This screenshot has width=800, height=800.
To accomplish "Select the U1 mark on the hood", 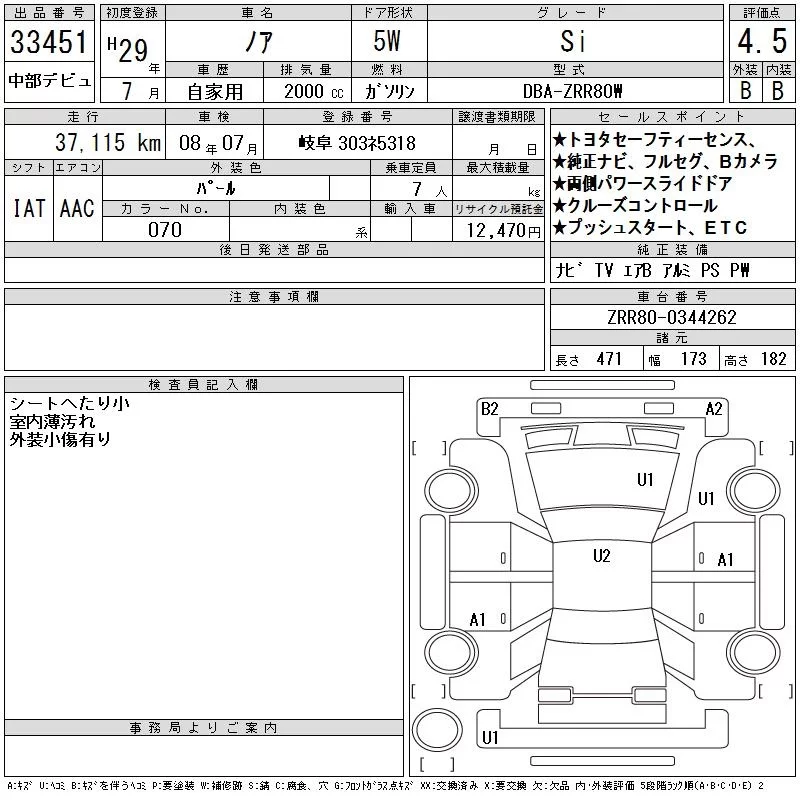I will (x=645, y=480).
